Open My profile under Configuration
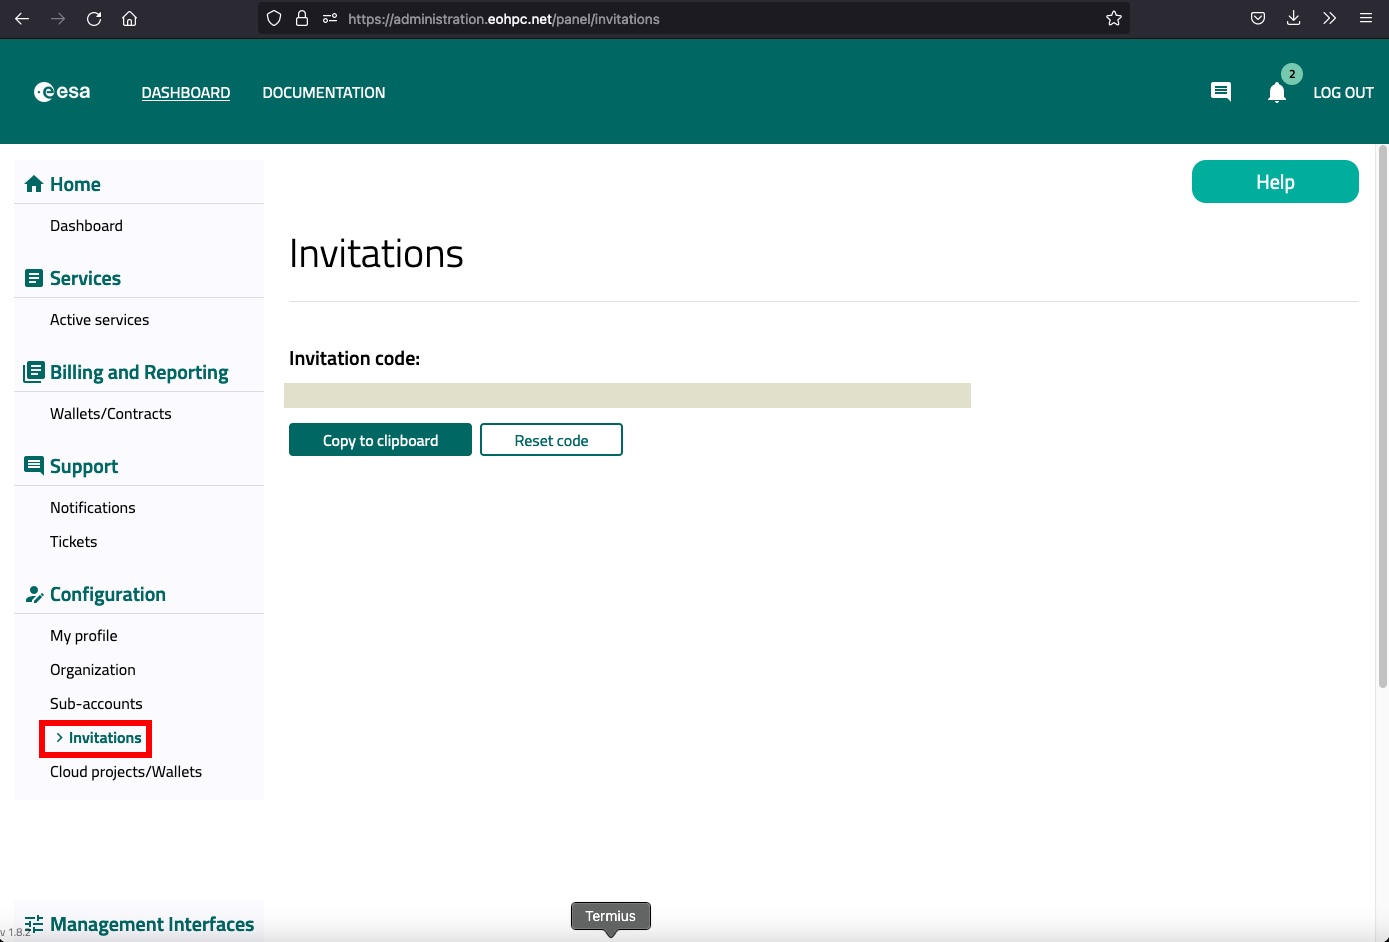Screen dimensions: 1389x942 (84, 636)
